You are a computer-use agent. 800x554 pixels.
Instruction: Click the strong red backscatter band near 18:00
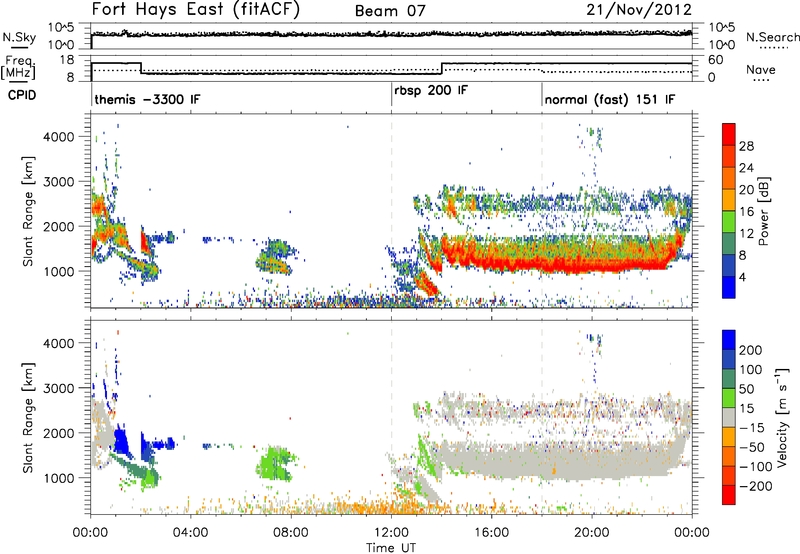[x=541, y=264]
